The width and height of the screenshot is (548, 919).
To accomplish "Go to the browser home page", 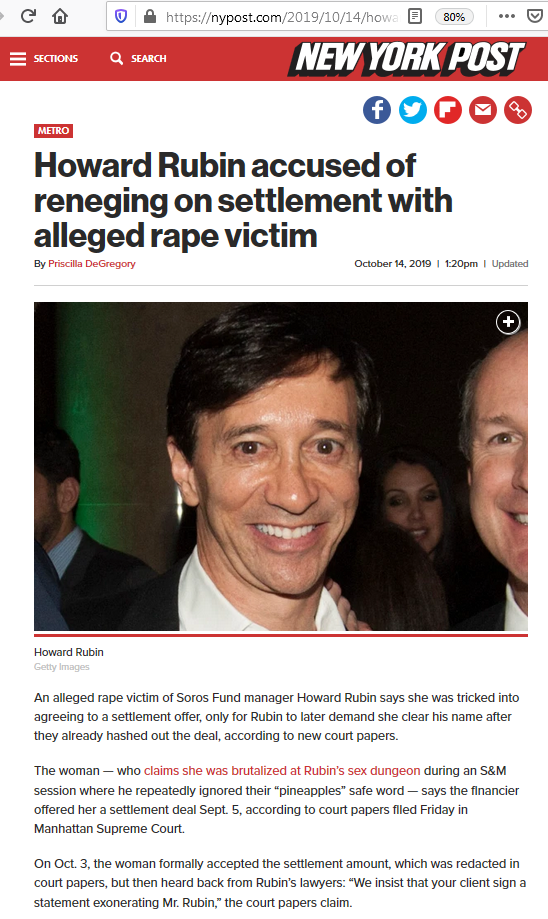I will point(60,16).
